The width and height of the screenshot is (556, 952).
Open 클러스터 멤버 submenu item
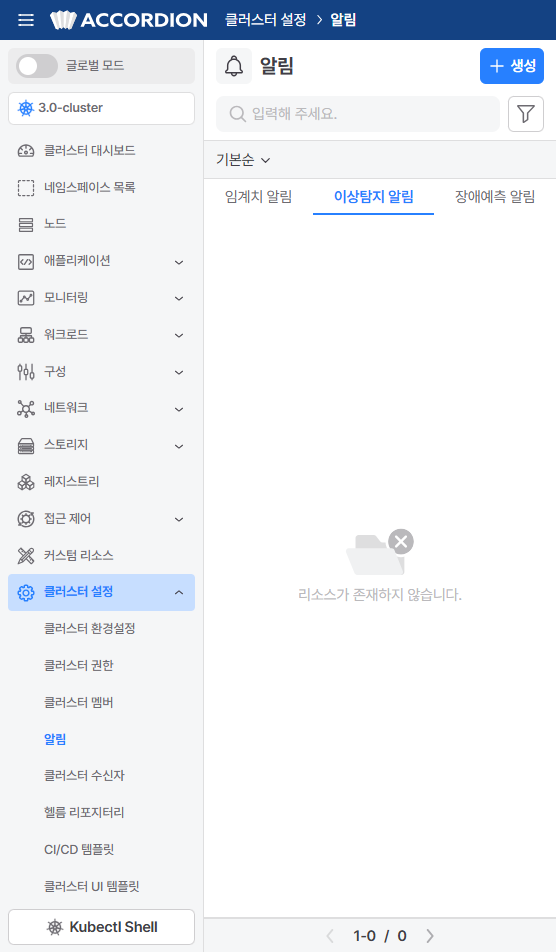click(78, 702)
